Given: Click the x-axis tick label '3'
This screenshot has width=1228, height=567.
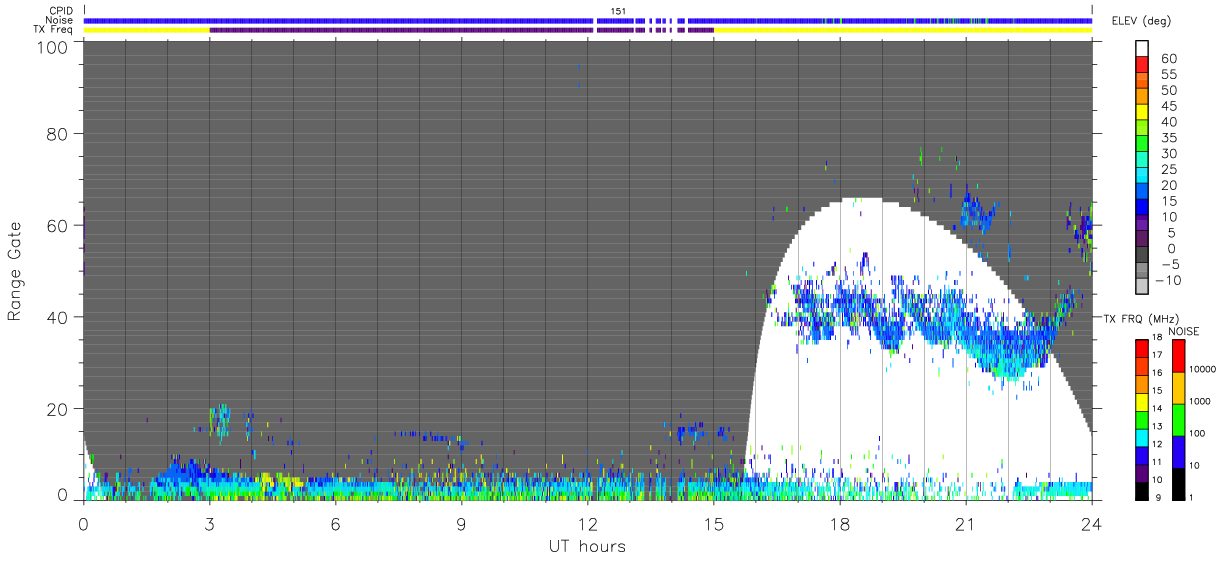Looking at the screenshot, I should pos(209,524).
